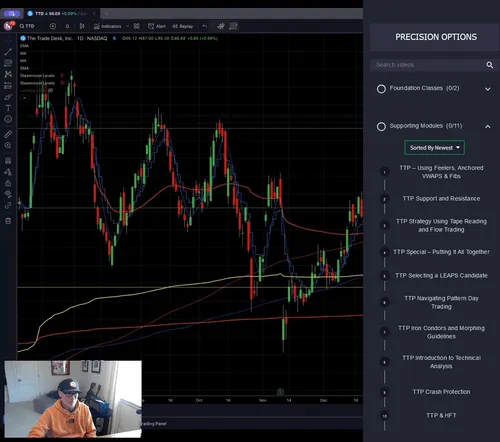Select the text annotation tool

(x=8, y=108)
